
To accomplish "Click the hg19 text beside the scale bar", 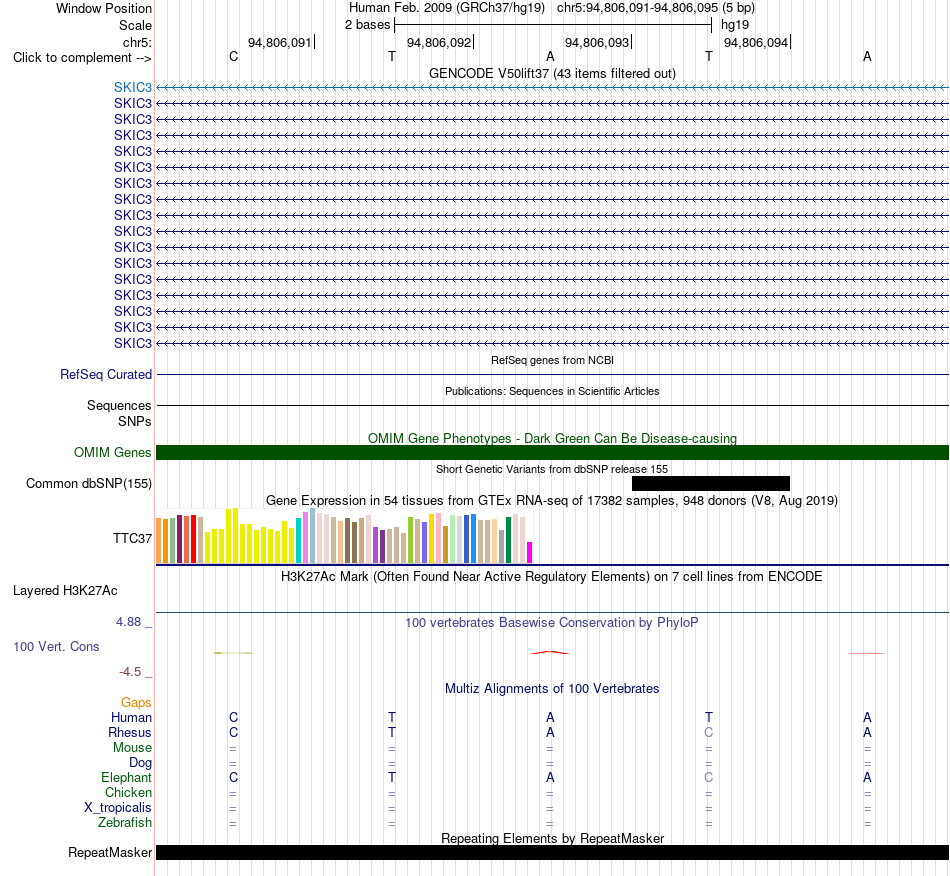I will point(735,25).
